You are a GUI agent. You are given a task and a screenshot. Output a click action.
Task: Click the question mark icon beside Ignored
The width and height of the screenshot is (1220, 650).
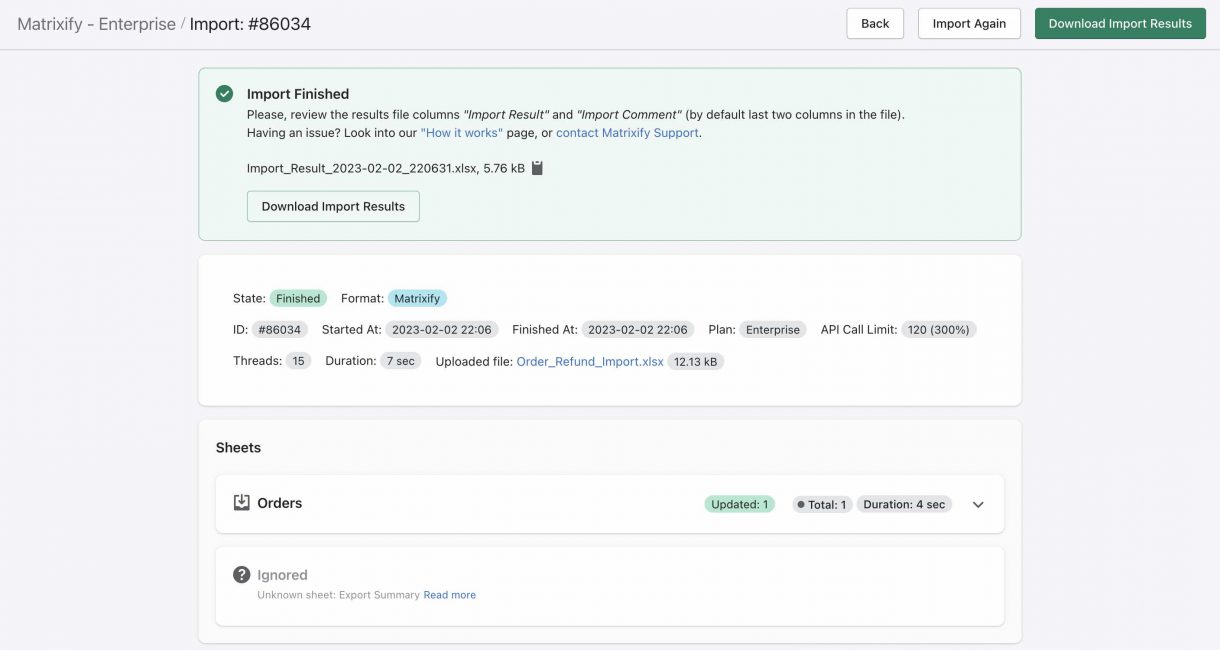[241, 574]
